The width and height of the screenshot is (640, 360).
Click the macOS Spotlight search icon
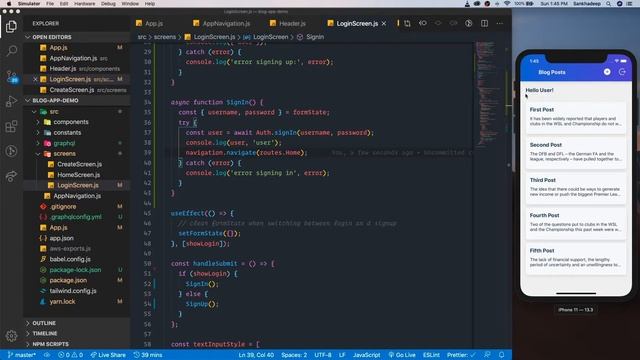pos(608,4)
